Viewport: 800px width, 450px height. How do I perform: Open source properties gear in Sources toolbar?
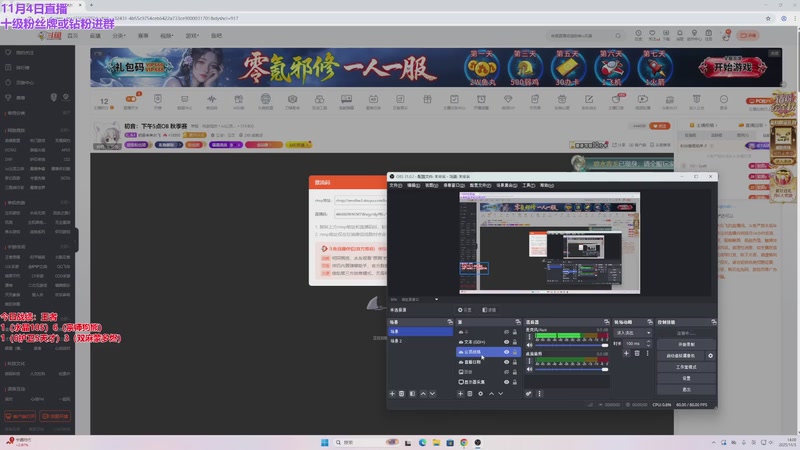tap(481, 394)
